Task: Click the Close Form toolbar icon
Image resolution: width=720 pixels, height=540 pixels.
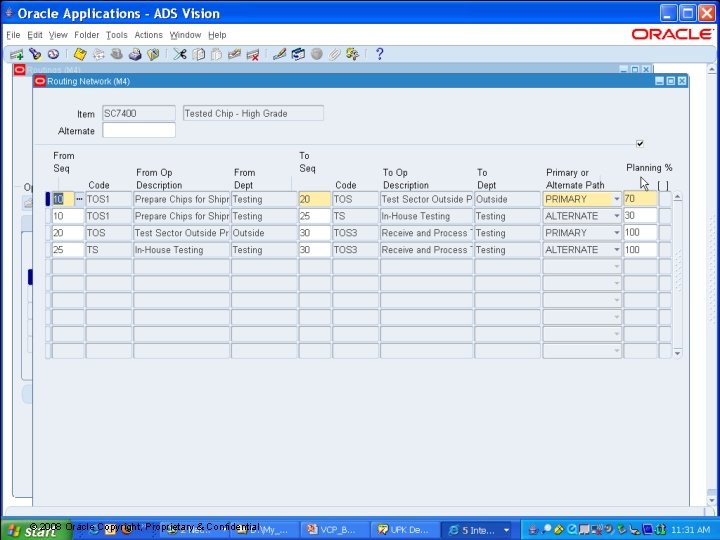Action: pos(153,54)
